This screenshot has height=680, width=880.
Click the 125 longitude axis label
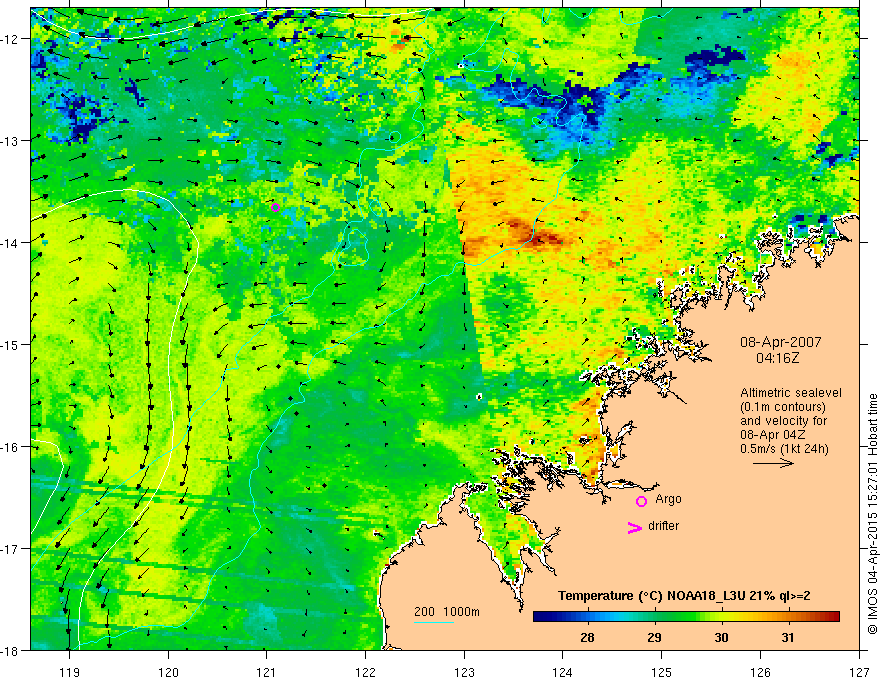[662, 671]
